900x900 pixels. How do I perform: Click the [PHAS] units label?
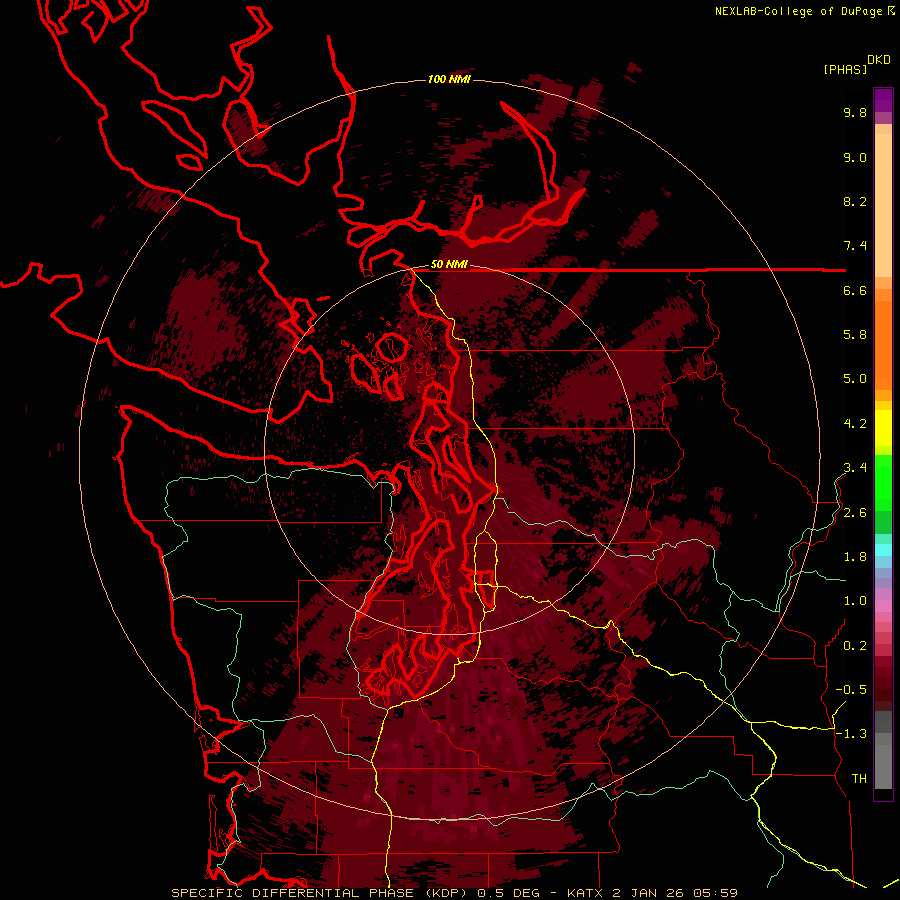[x=845, y=69]
